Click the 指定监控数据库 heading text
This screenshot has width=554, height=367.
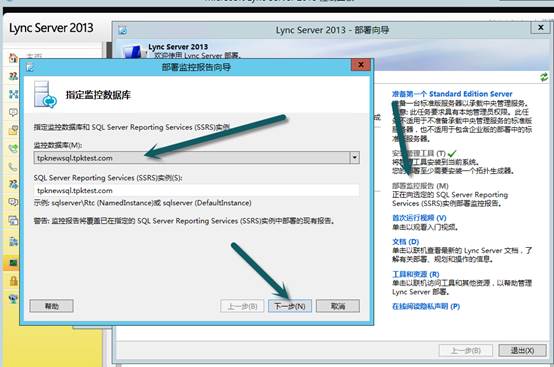pyautogui.click(x=98, y=95)
